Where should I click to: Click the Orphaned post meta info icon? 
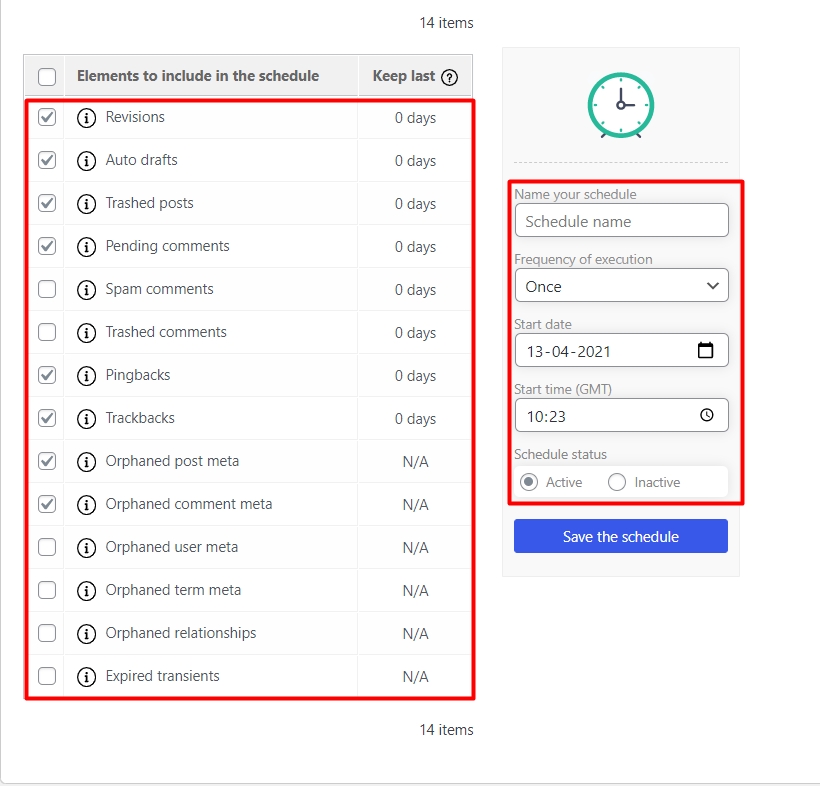(x=86, y=462)
